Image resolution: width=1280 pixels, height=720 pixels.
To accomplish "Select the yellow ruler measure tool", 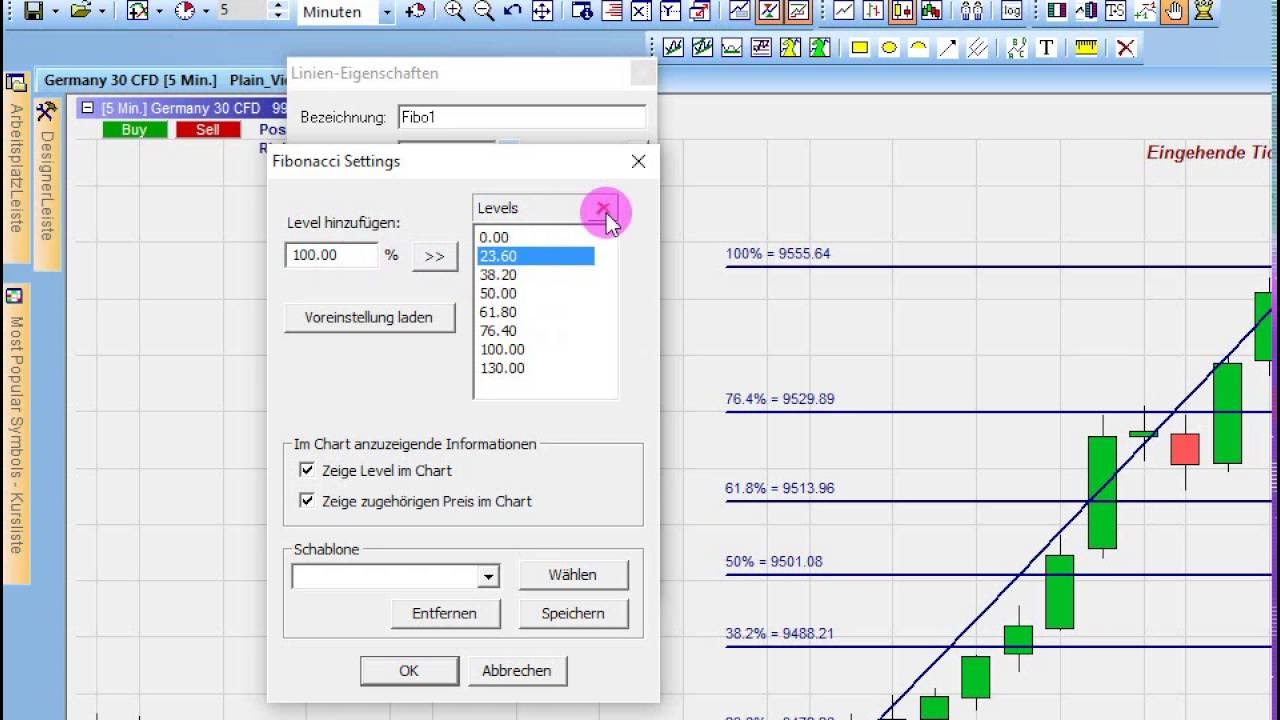I will pos(1086,48).
